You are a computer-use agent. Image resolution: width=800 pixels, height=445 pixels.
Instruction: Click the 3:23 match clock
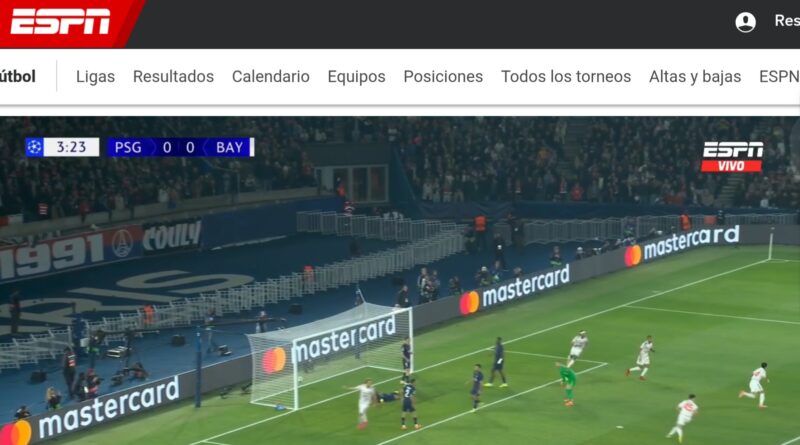[x=71, y=147]
